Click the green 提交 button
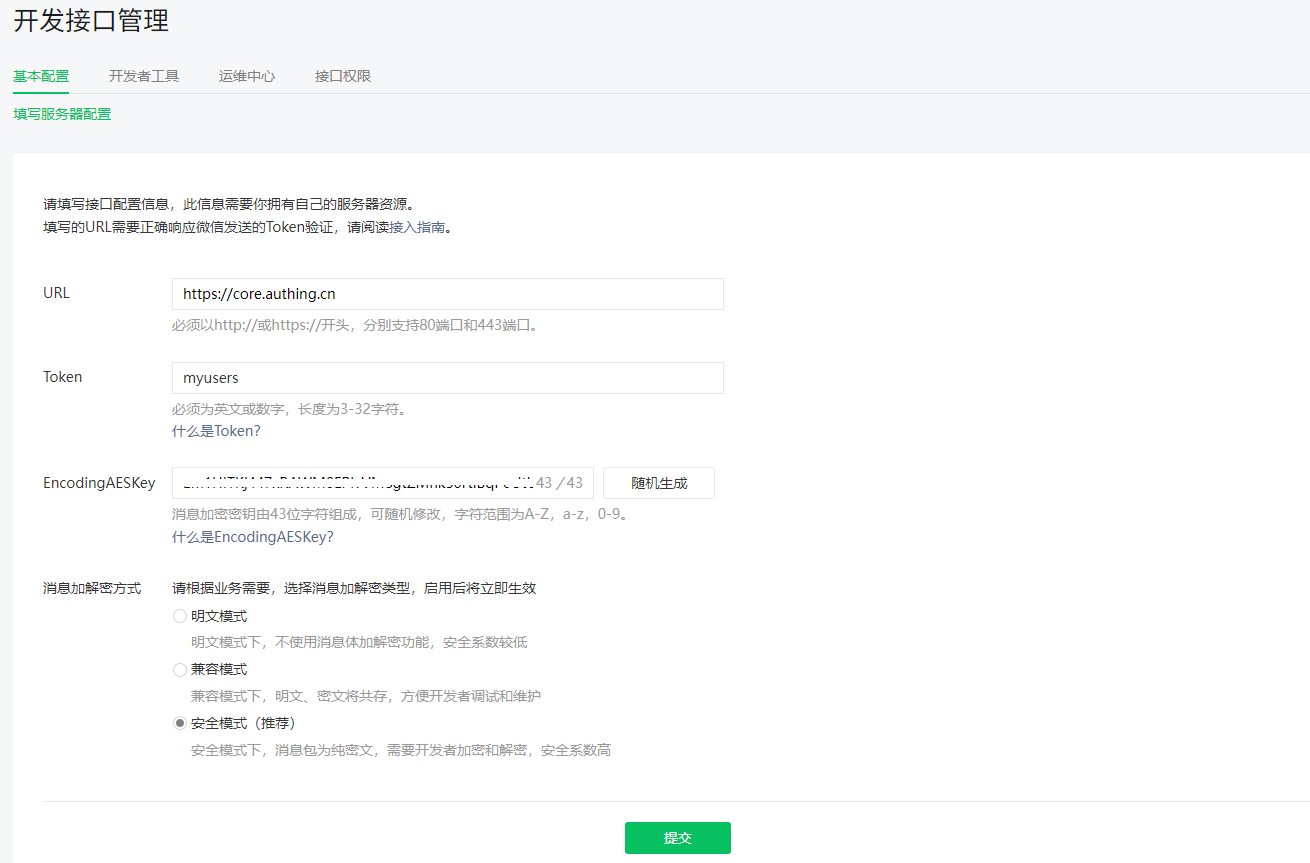Viewport: 1310px width, 863px height. point(678,838)
